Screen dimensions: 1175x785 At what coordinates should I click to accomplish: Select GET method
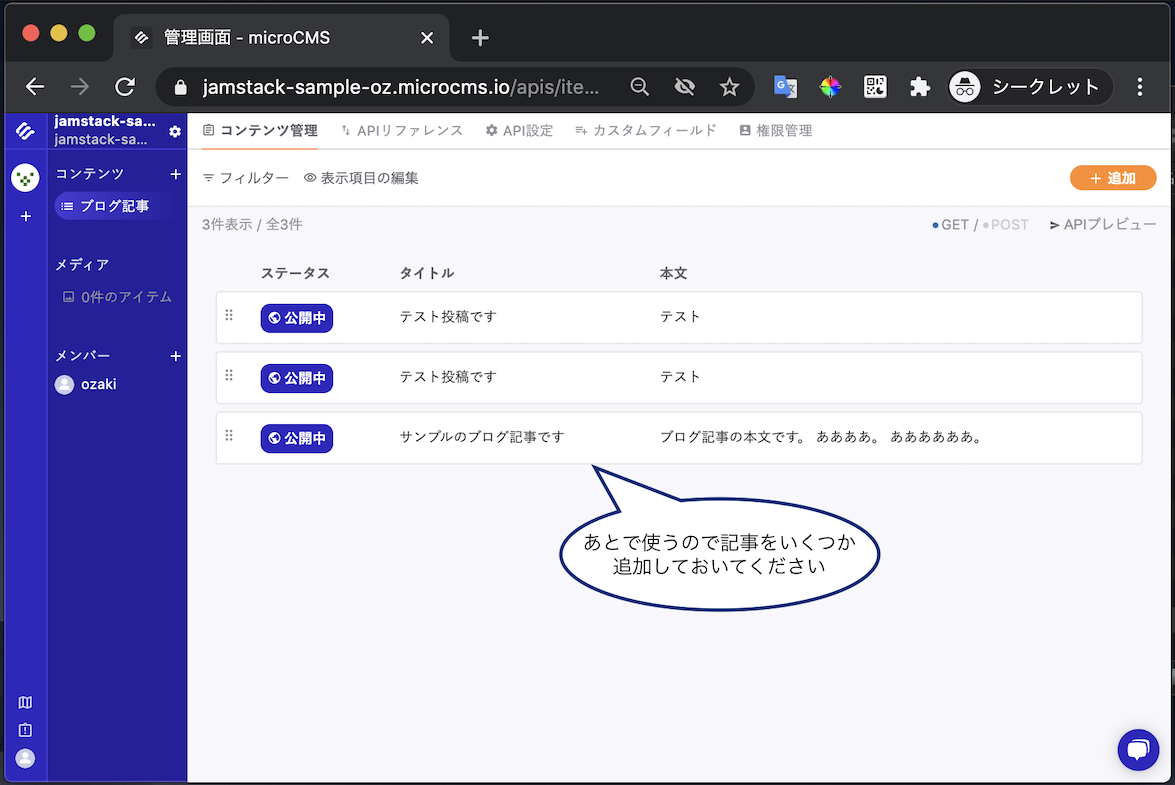[950, 225]
